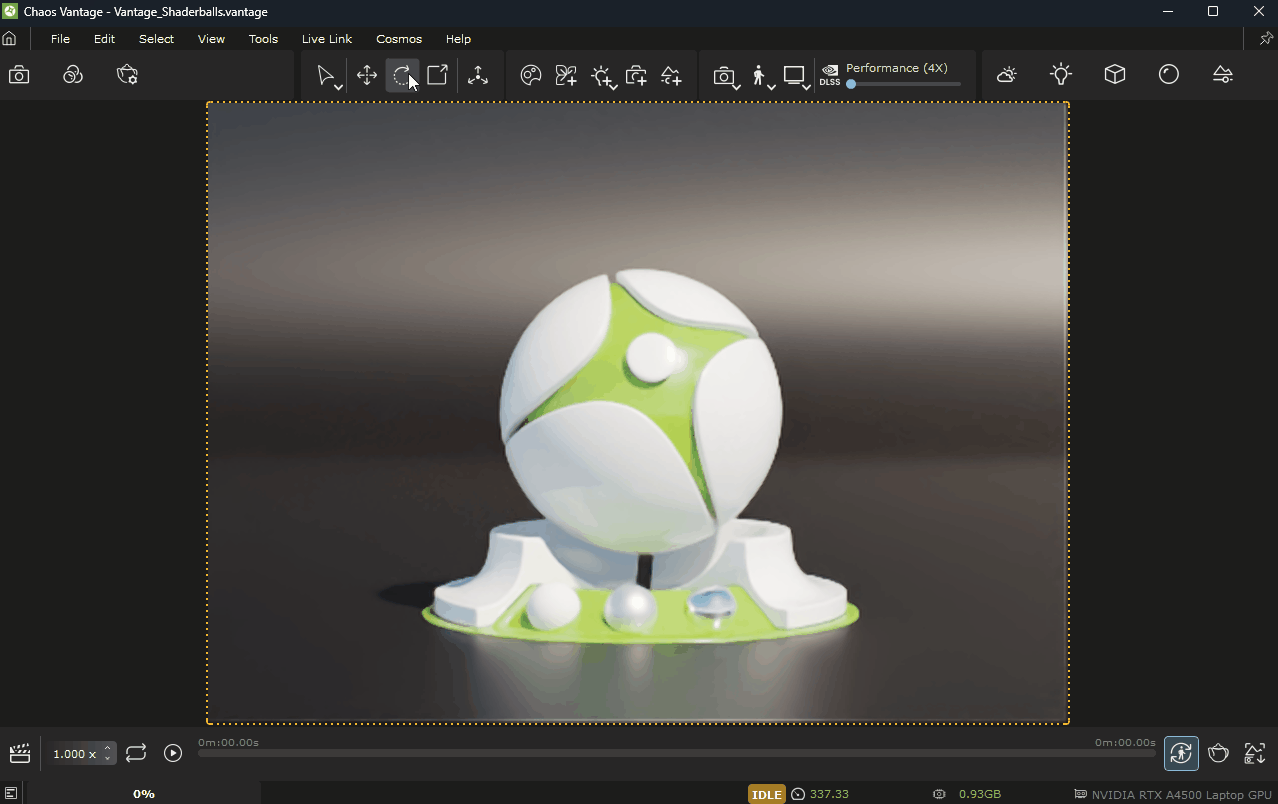Open the Cosmos menu

pyautogui.click(x=399, y=39)
